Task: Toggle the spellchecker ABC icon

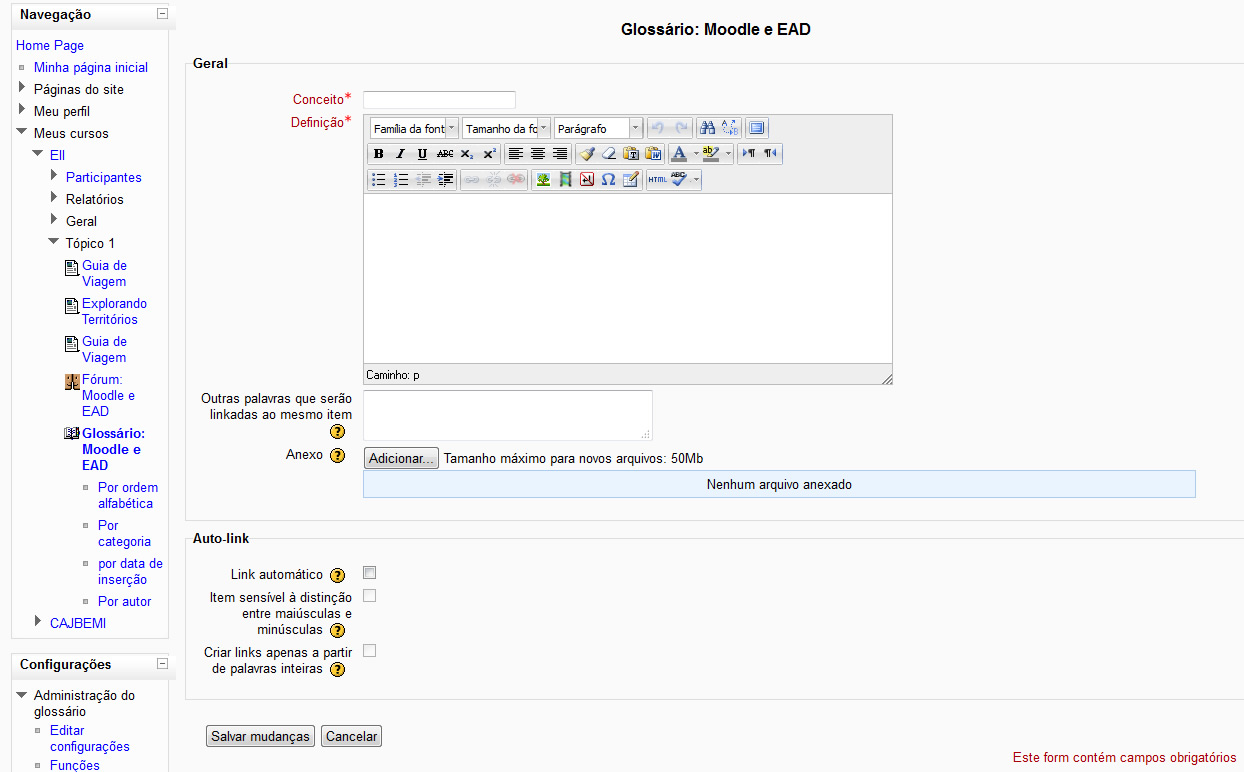Action: click(679, 180)
